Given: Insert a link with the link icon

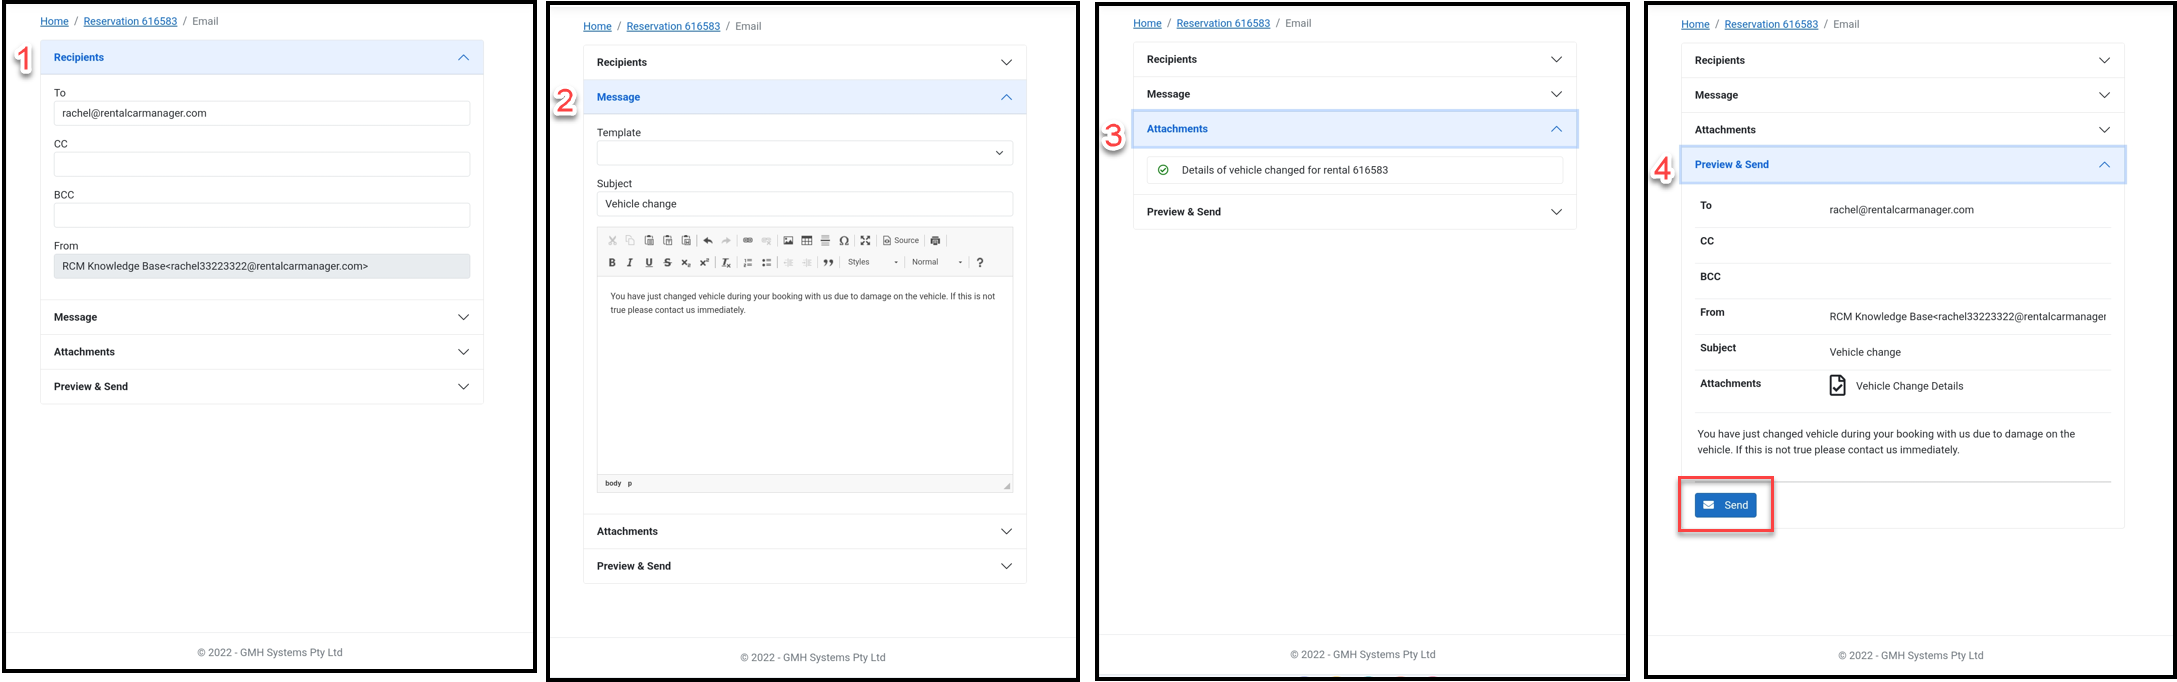Looking at the screenshot, I should coord(748,241).
